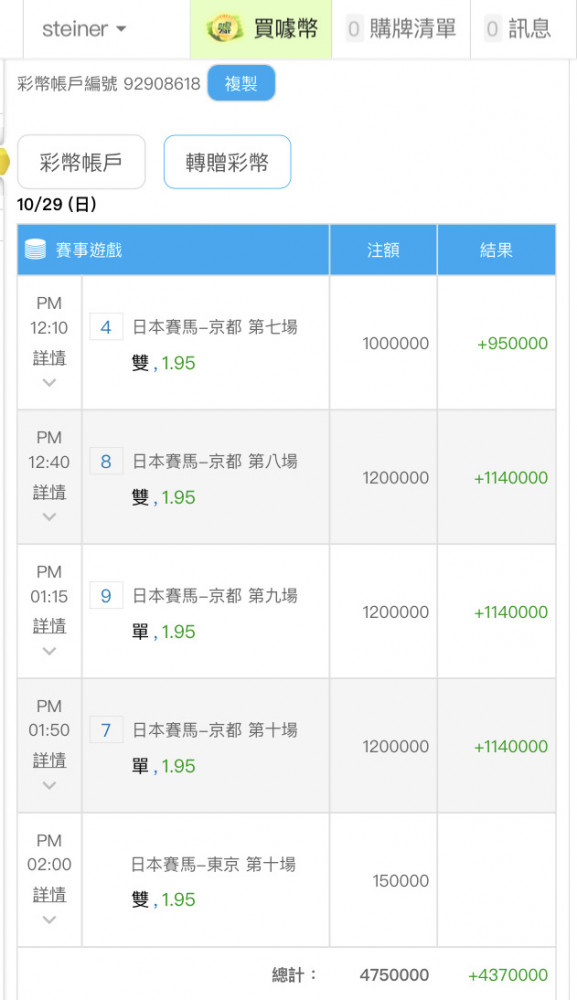Screen dimensions: 577x1000
Task: Open the 訊息 messages tab
Action: [518, 29]
